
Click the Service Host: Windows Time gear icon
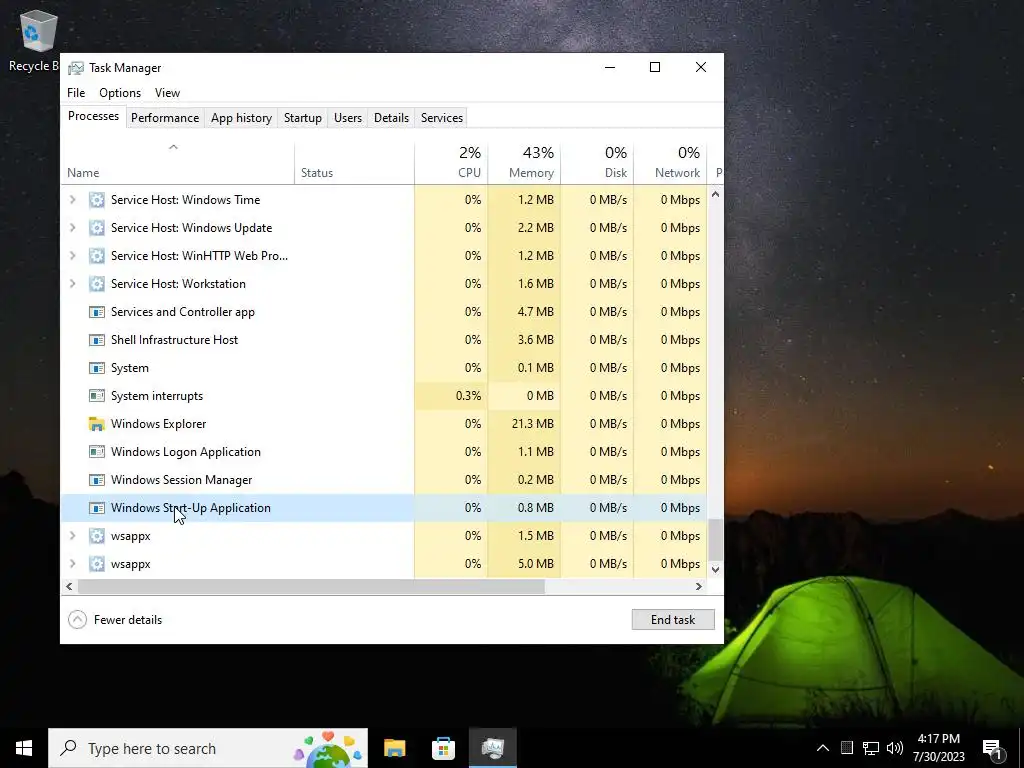coord(97,200)
